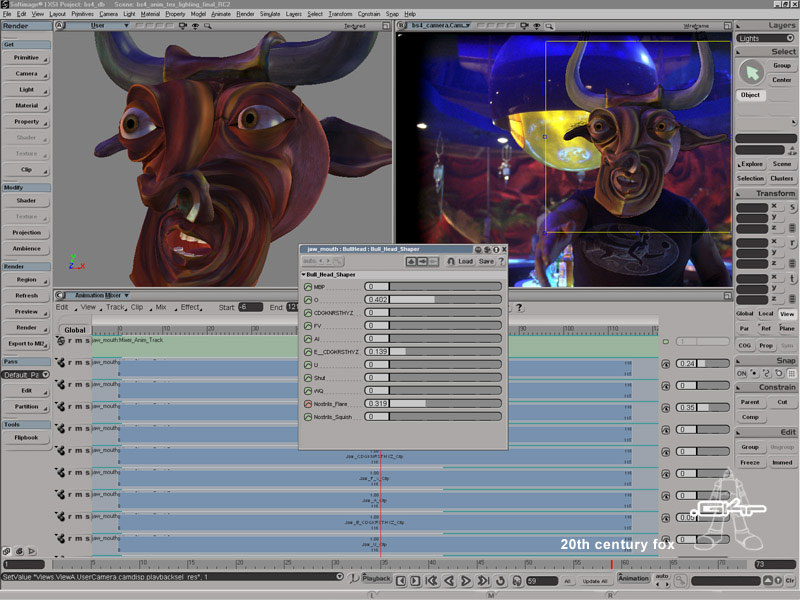Open the Track menu in Animation Mixer
The image size is (800, 600).
[115, 308]
